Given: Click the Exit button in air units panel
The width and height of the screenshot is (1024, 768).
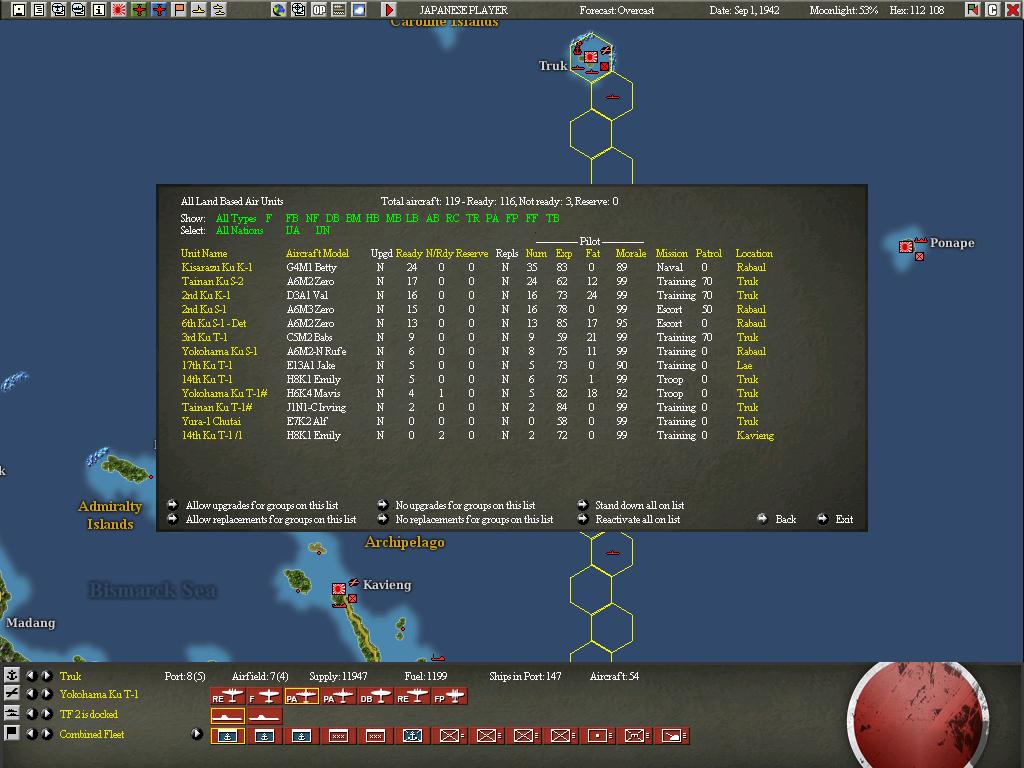Looking at the screenshot, I should tap(844, 519).
